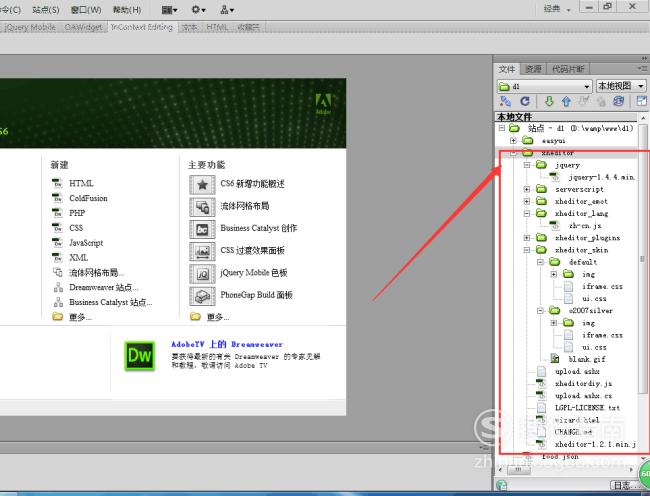Open the gear extensions dropdown
Viewport: 650px width, 496px height.
198,10
